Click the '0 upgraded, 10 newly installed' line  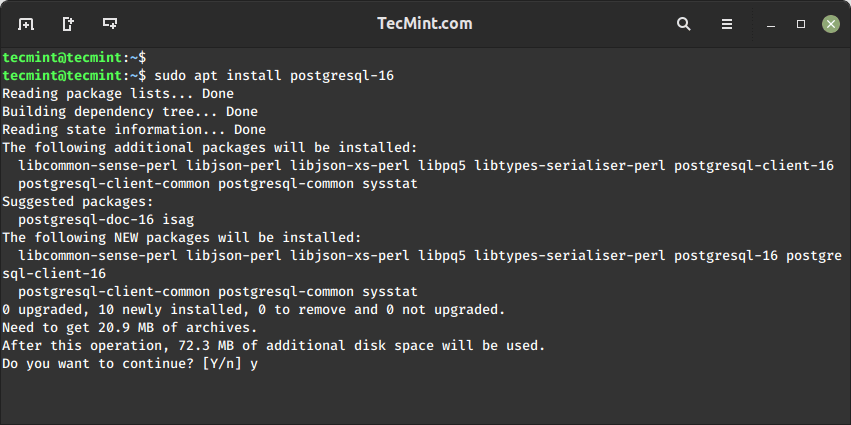point(253,310)
